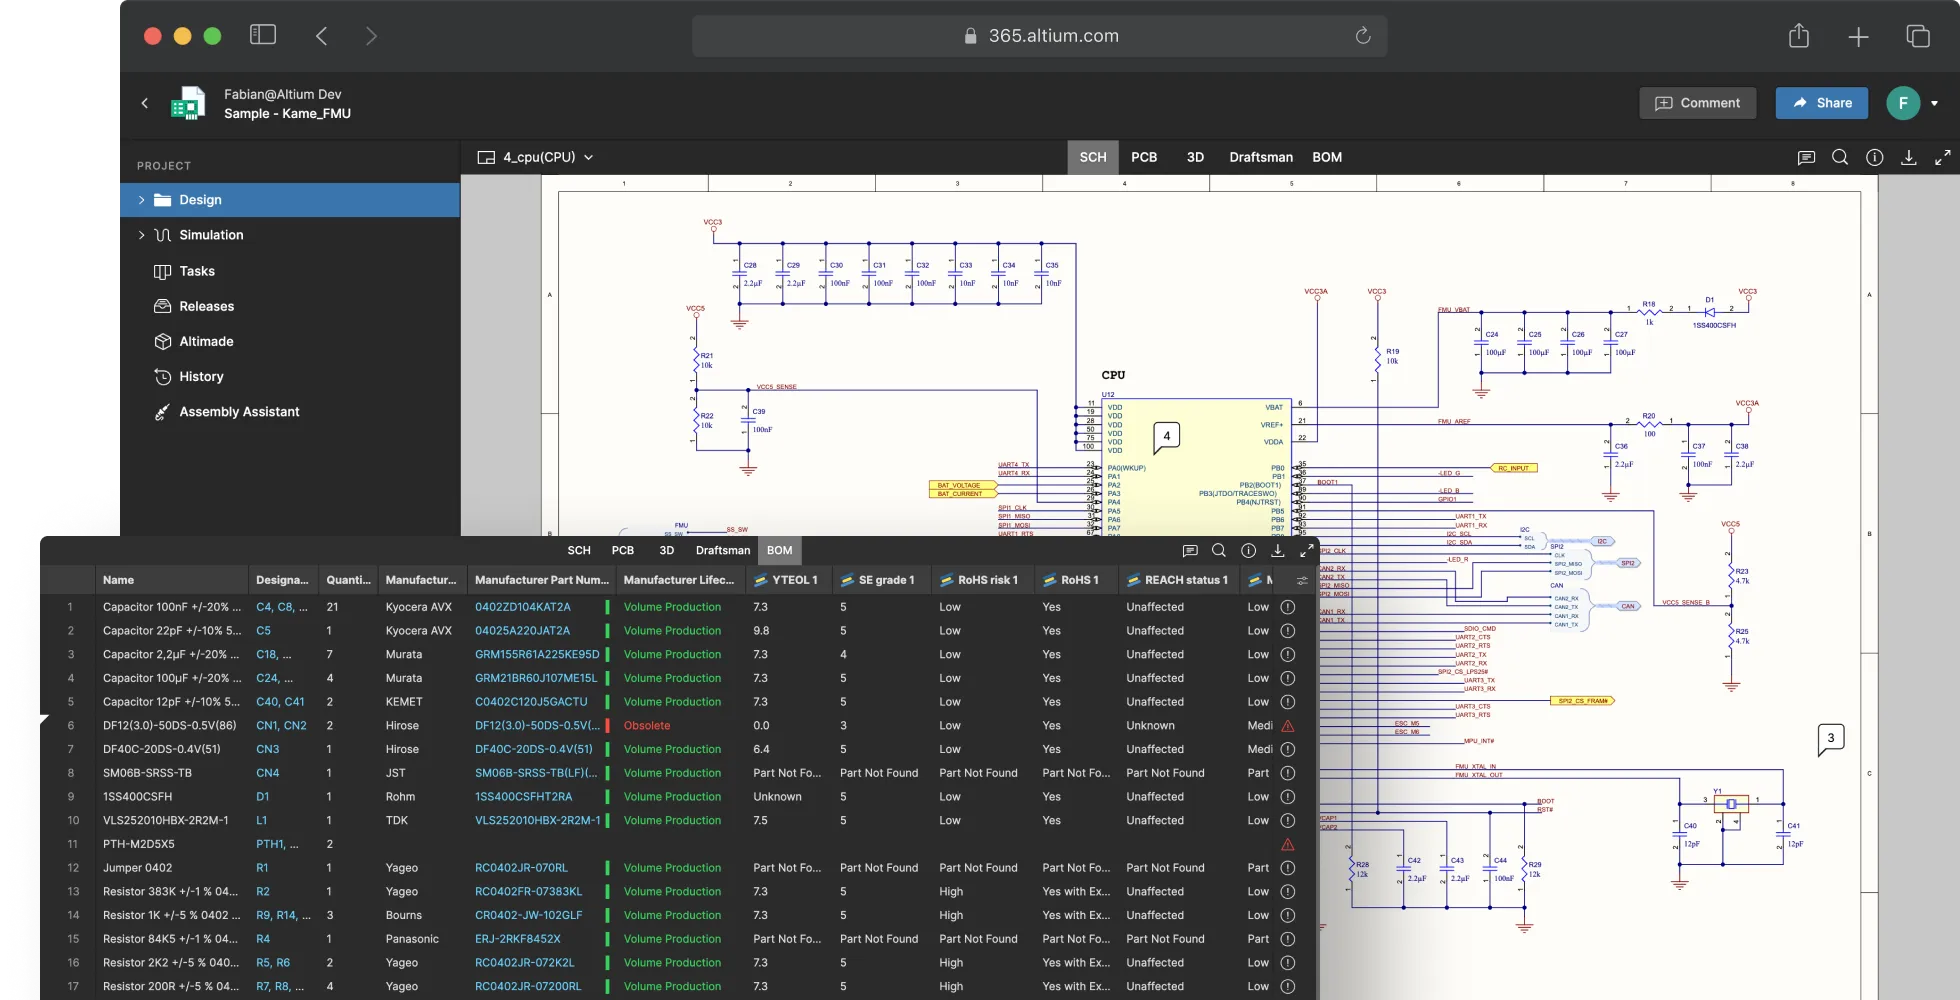Expand the Design tree item
This screenshot has height=1000, width=1960.
pos(141,200)
